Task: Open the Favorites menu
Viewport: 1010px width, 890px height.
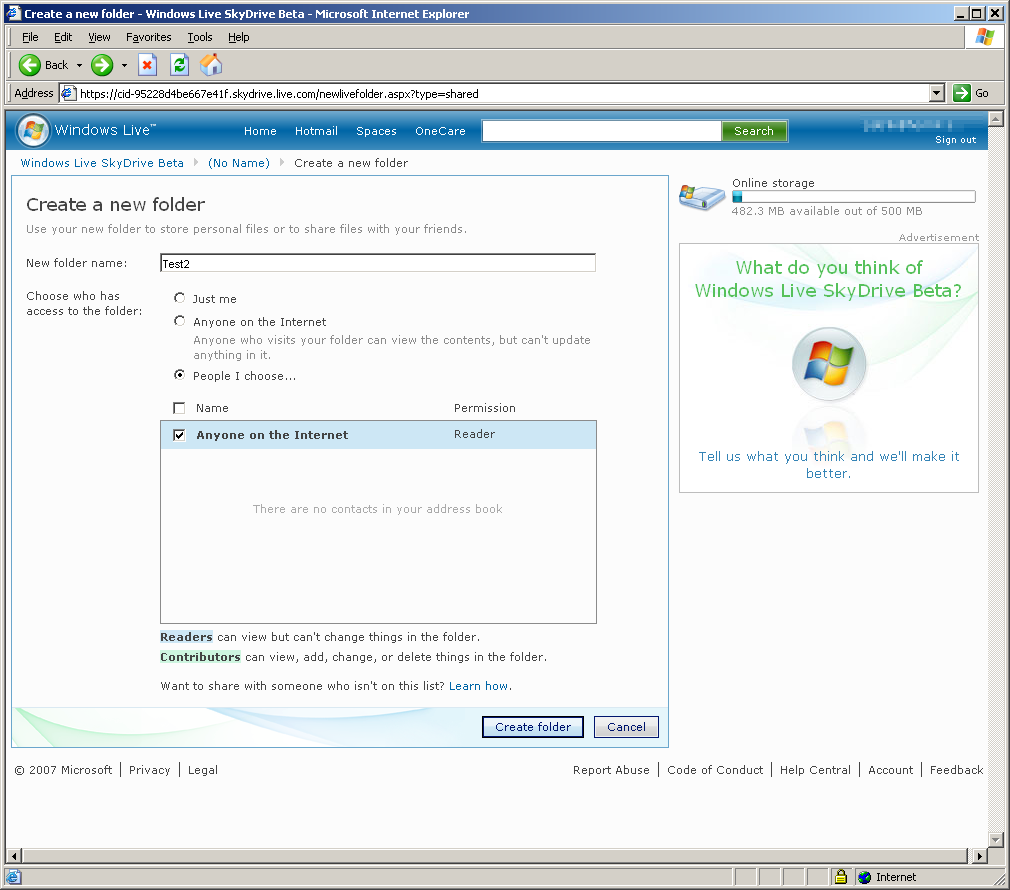Action: (149, 37)
